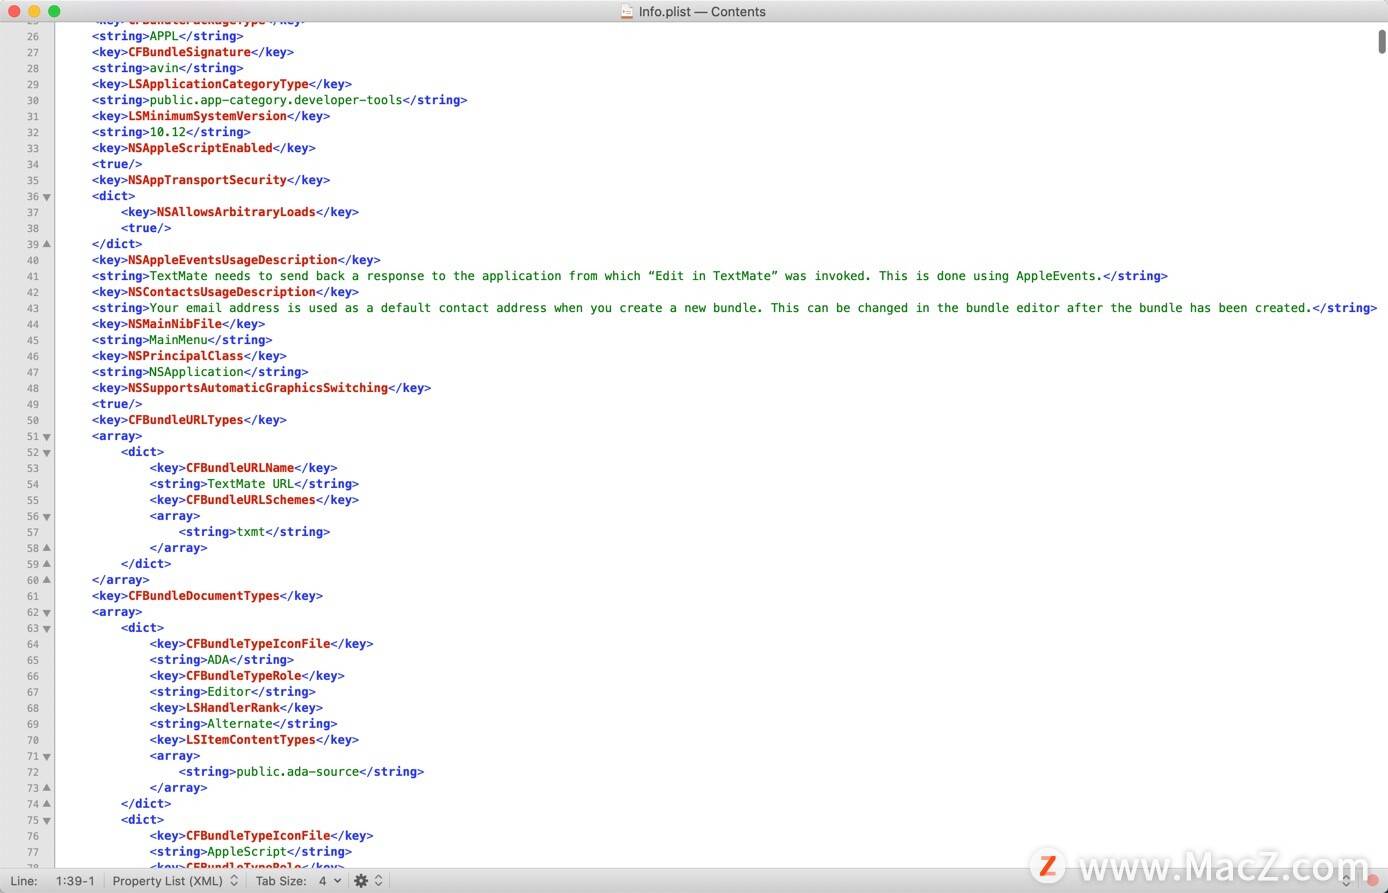
Task: Click the CFBundleURLSchemes key
Action: tap(251, 500)
